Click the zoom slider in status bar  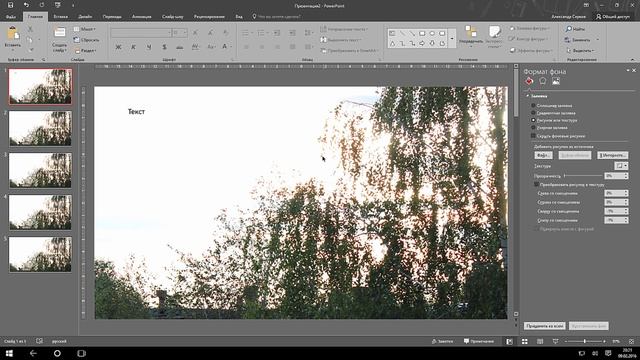tap(585, 341)
